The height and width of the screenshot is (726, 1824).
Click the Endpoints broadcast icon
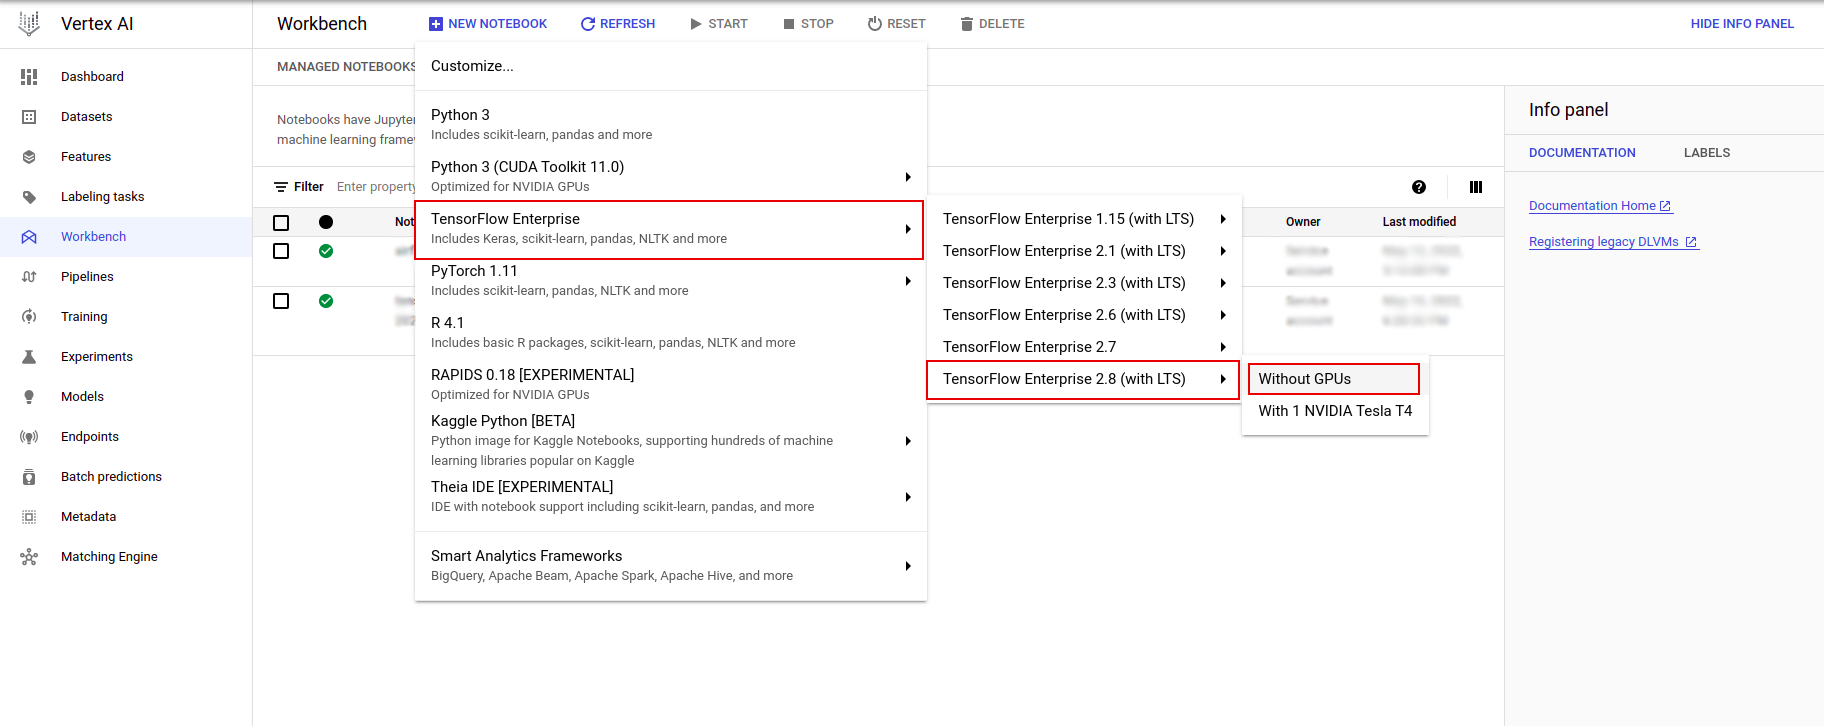[x=29, y=437]
